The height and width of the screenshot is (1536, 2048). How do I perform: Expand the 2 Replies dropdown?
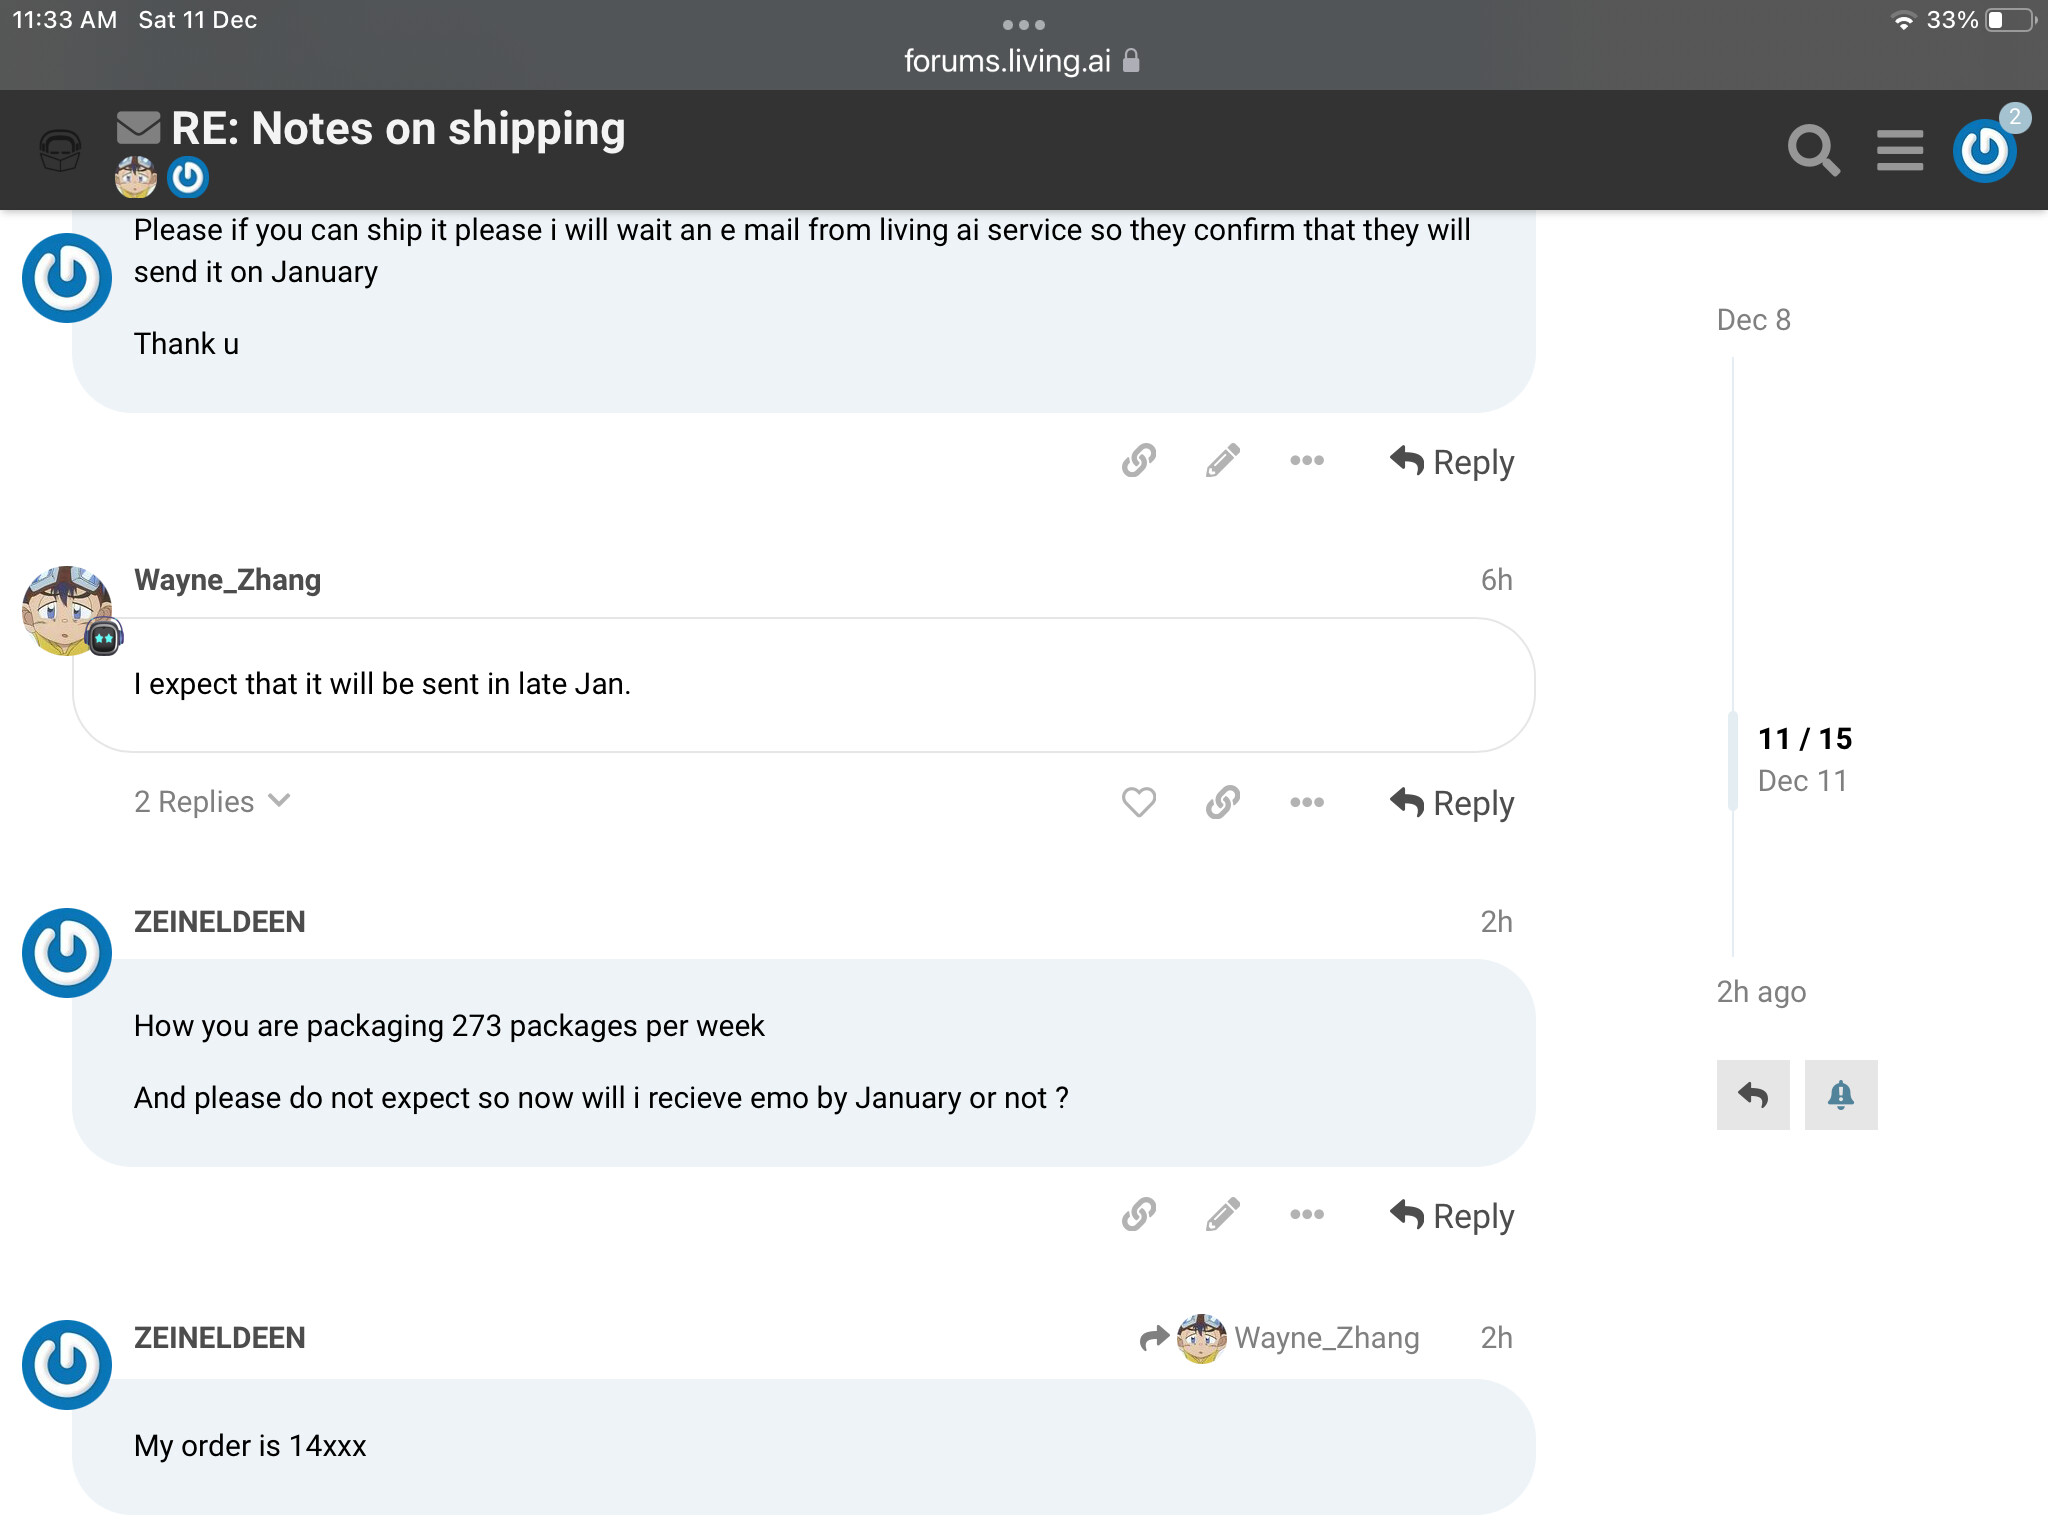(213, 802)
